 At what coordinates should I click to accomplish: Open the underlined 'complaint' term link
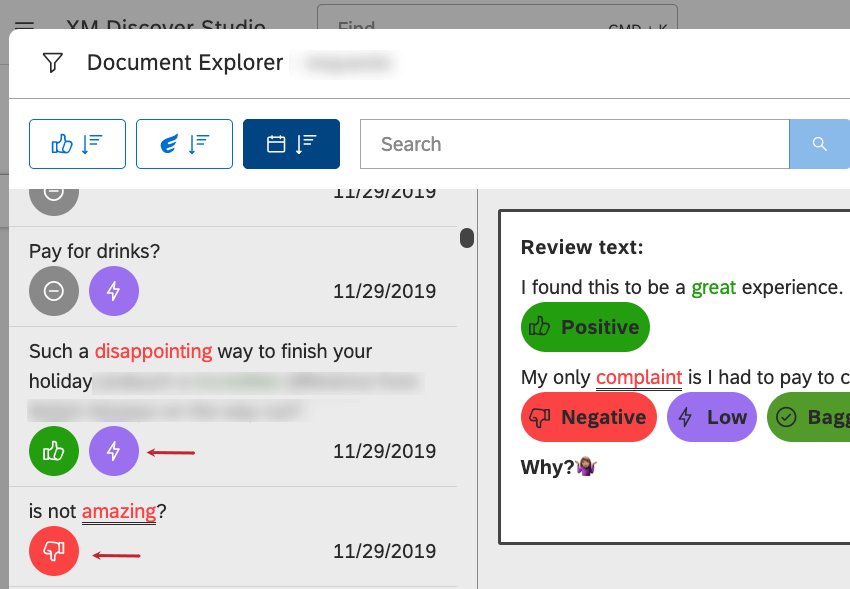click(x=639, y=377)
